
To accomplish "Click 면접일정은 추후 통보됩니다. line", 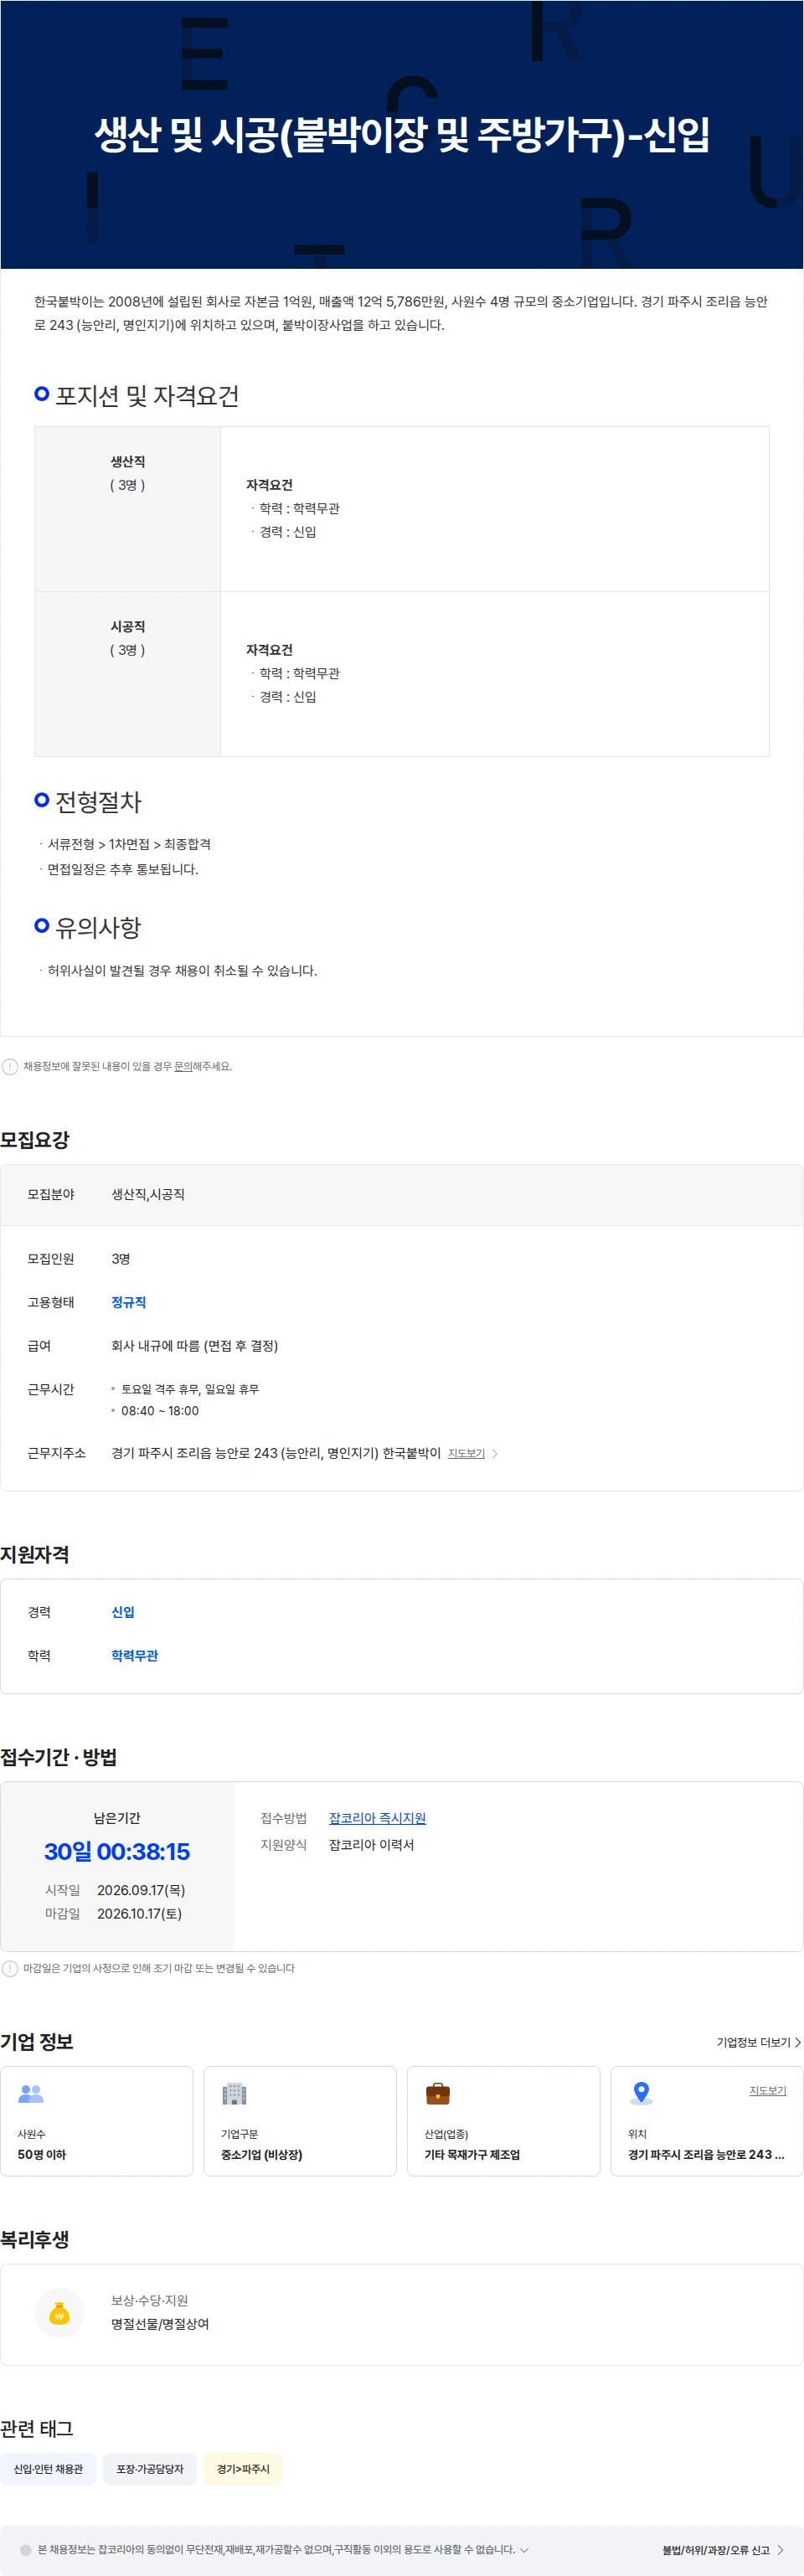I will point(123,869).
